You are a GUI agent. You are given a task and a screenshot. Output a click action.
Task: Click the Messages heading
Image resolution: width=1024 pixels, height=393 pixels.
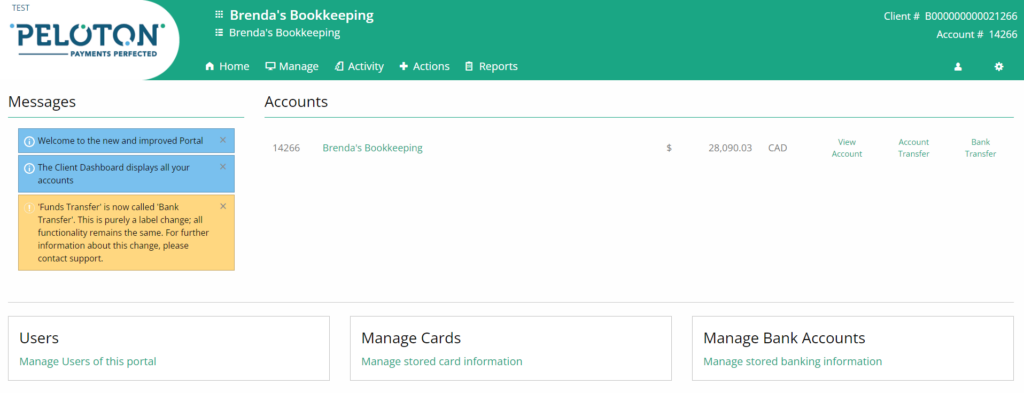pos(42,102)
